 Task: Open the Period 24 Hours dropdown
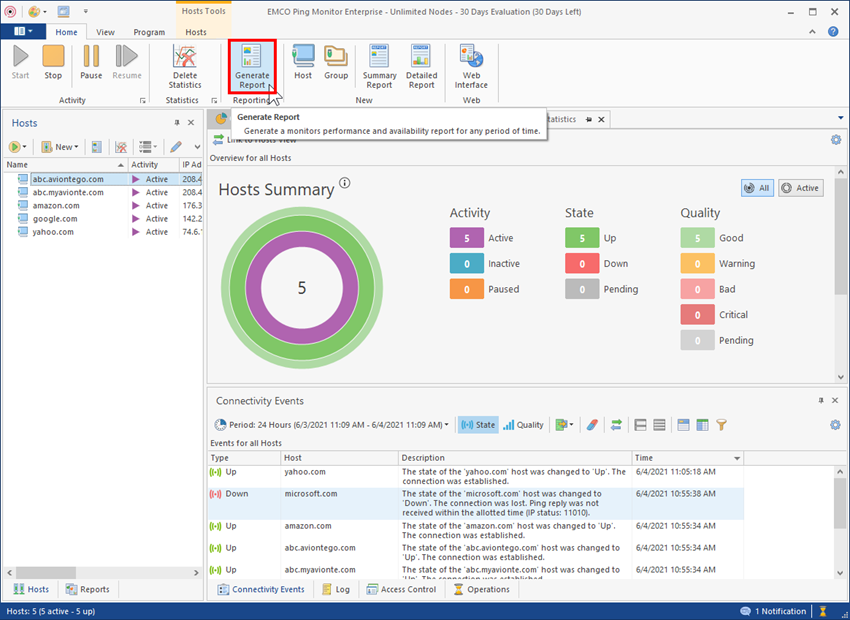pyautogui.click(x=331, y=425)
